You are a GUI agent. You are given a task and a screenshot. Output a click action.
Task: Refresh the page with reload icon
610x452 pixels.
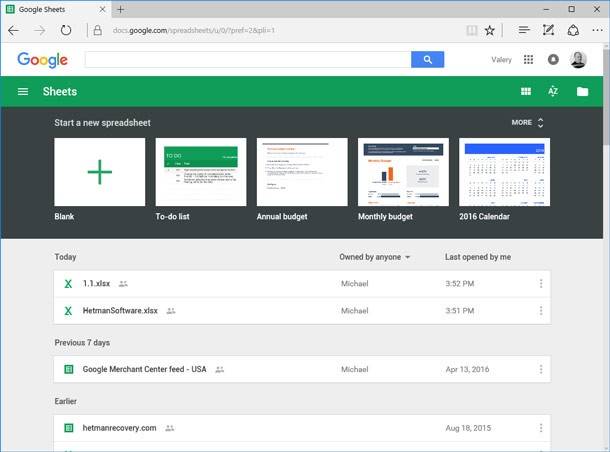click(x=66, y=30)
